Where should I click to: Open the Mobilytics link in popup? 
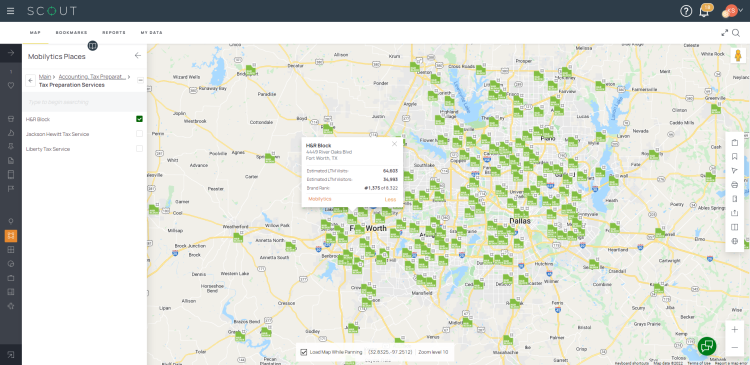coord(320,199)
